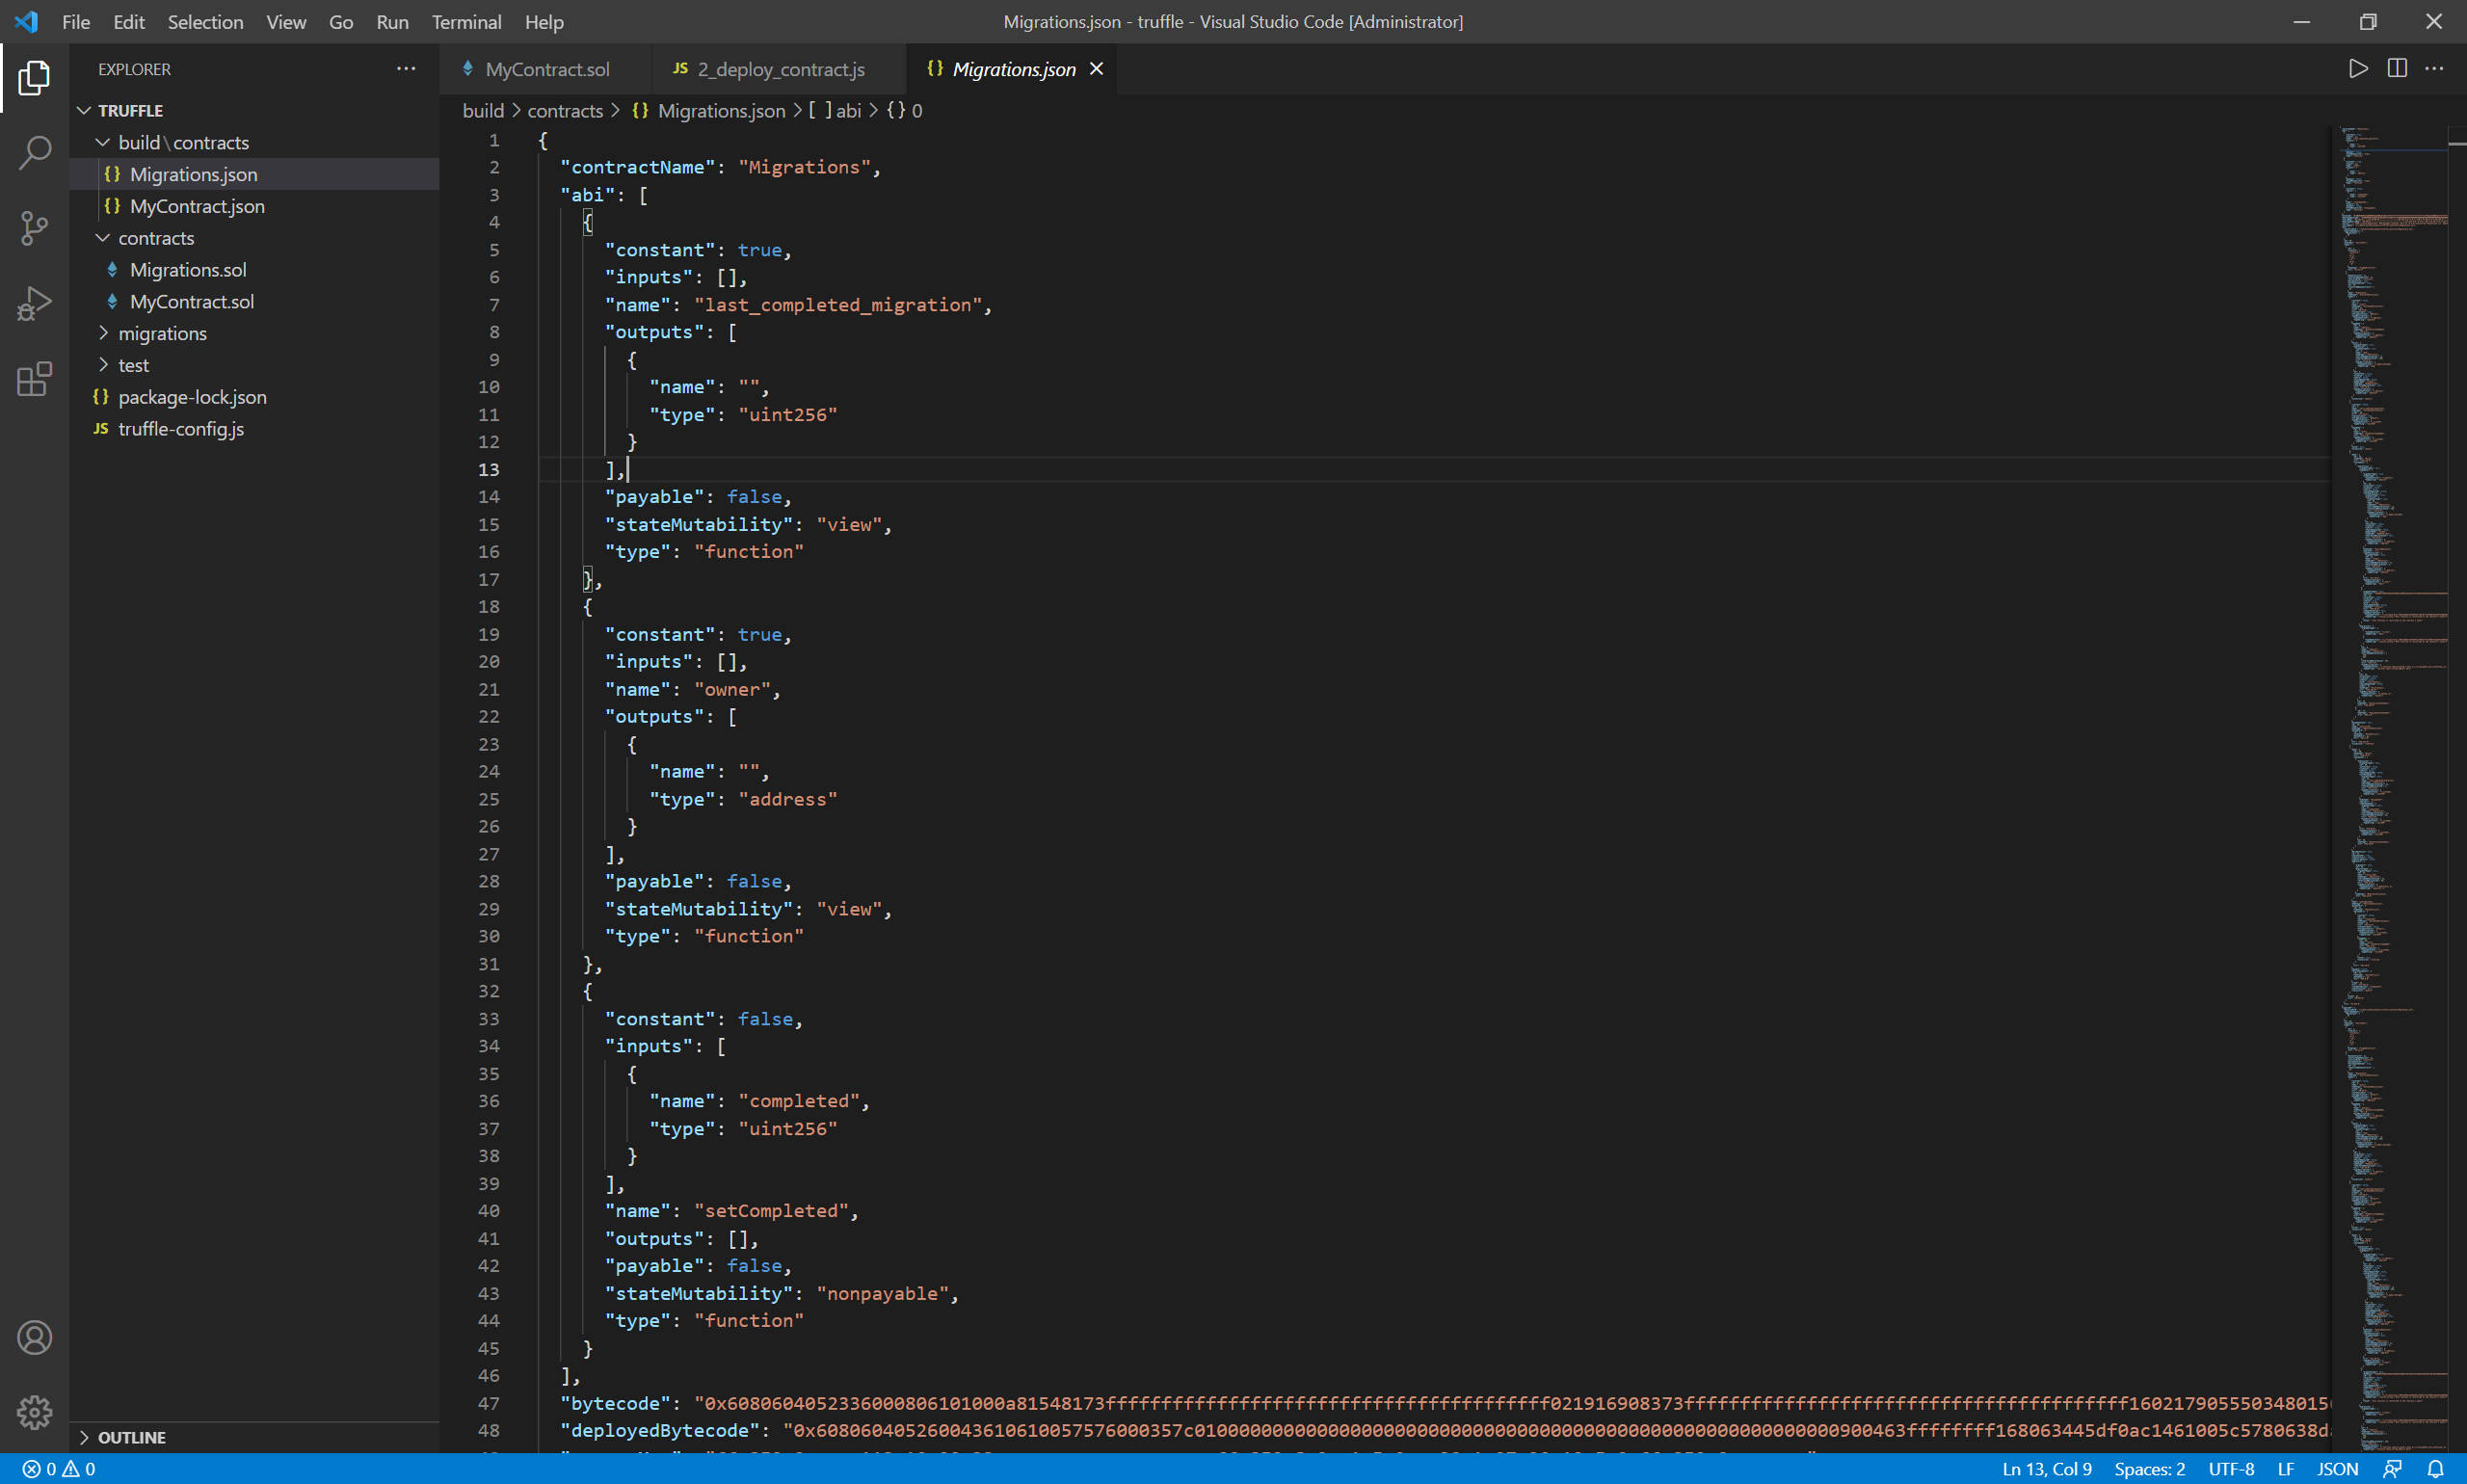This screenshot has height=1484, width=2467.
Task: Open truffle-config.js in the explorer
Action: tap(181, 429)
